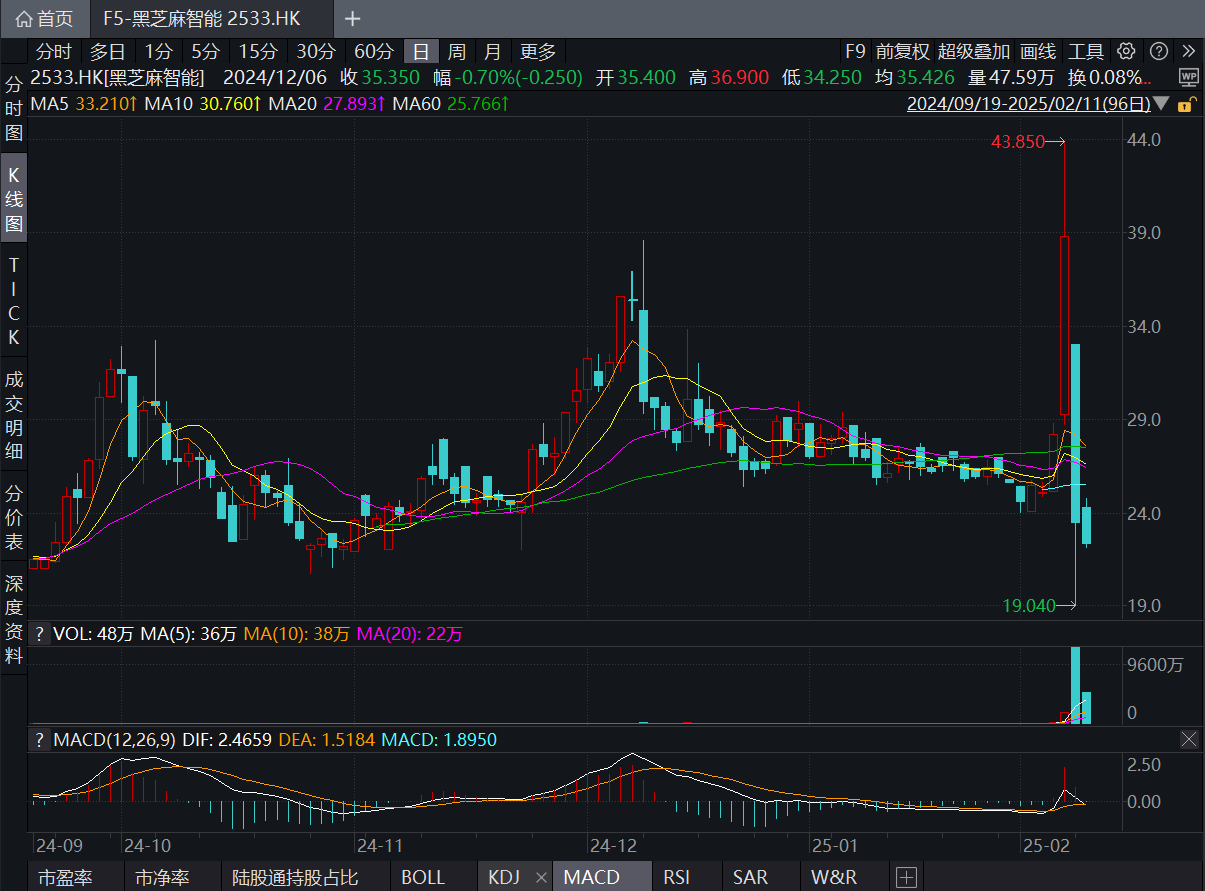Click the 收 35.350 closing price value

[380, 78]
